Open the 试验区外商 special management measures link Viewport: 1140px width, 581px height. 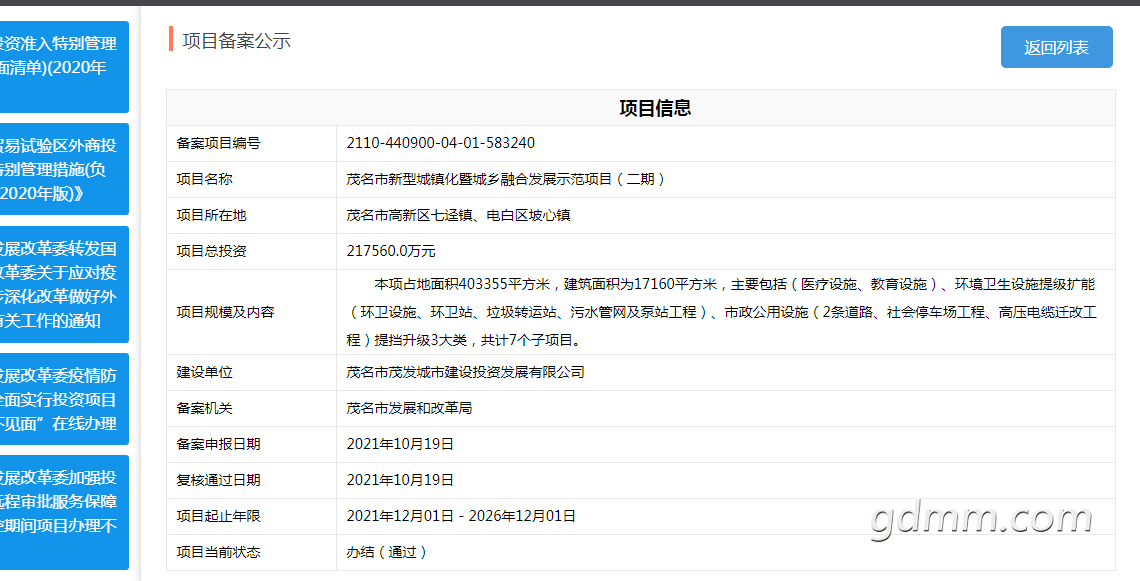click(63, 169)
